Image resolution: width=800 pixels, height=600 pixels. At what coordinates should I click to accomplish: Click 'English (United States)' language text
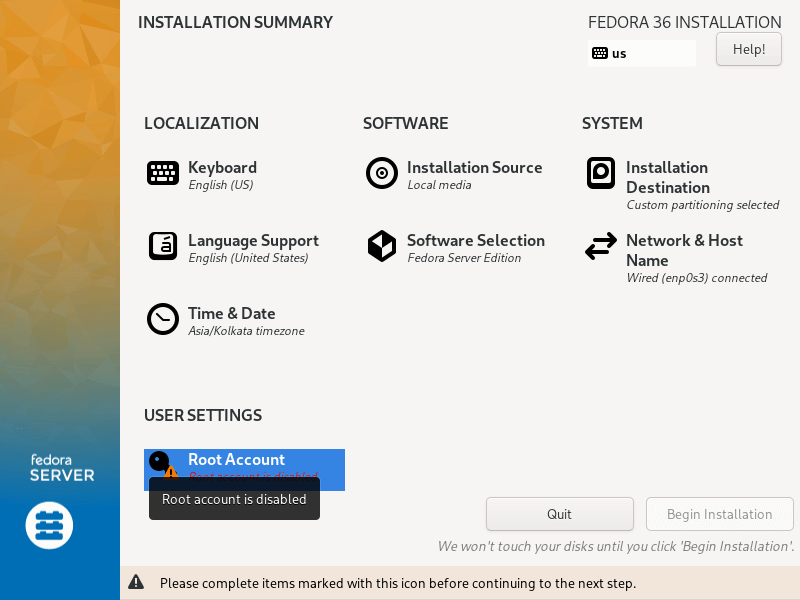coord(248,258)
